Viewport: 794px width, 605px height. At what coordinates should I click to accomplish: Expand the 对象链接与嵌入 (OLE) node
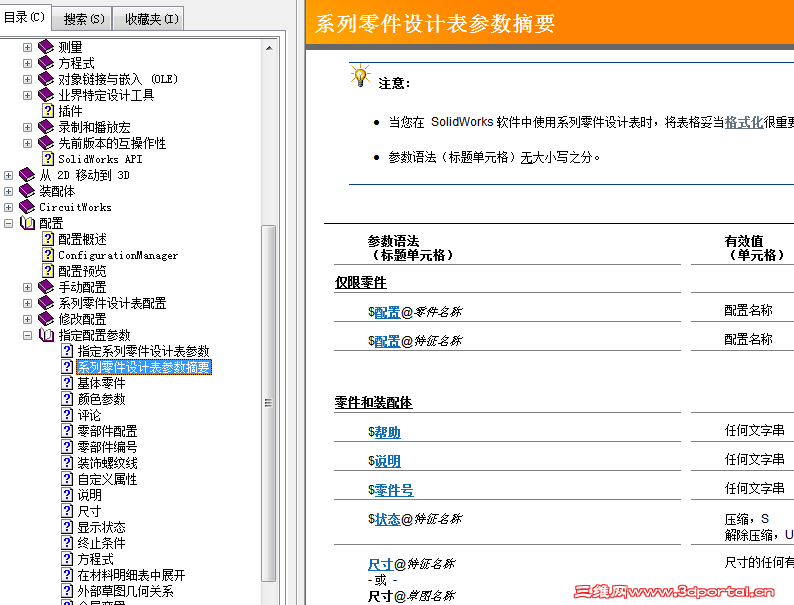(27, 79)
